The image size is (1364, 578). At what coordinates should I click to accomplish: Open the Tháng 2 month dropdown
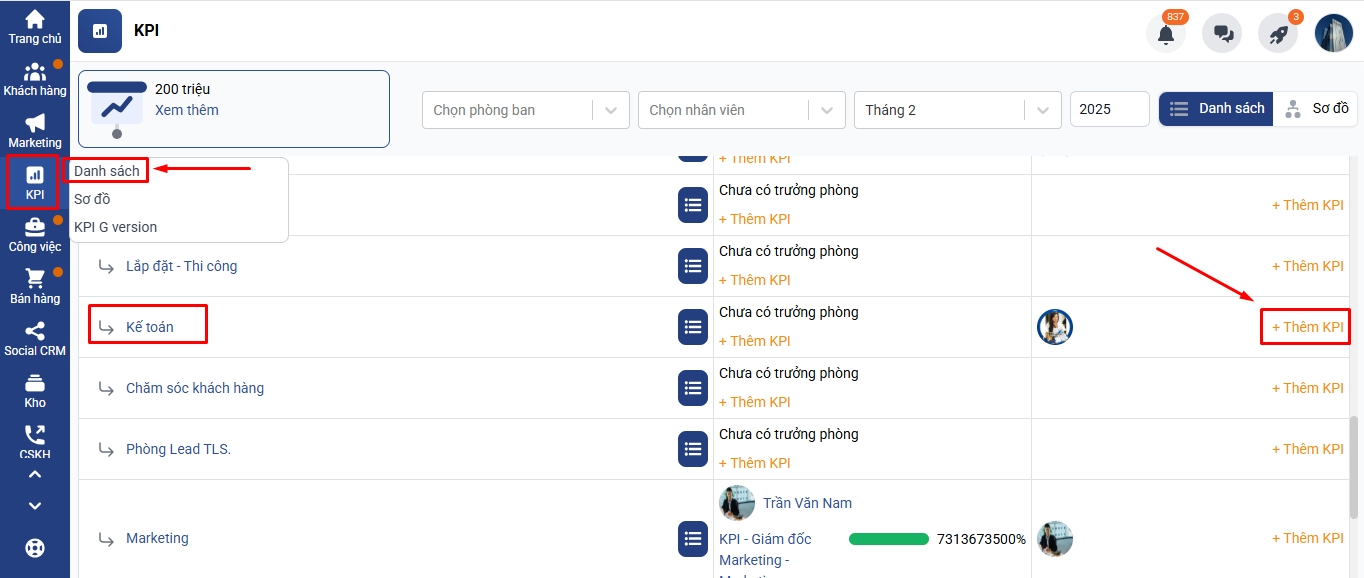tap(956, 110)
